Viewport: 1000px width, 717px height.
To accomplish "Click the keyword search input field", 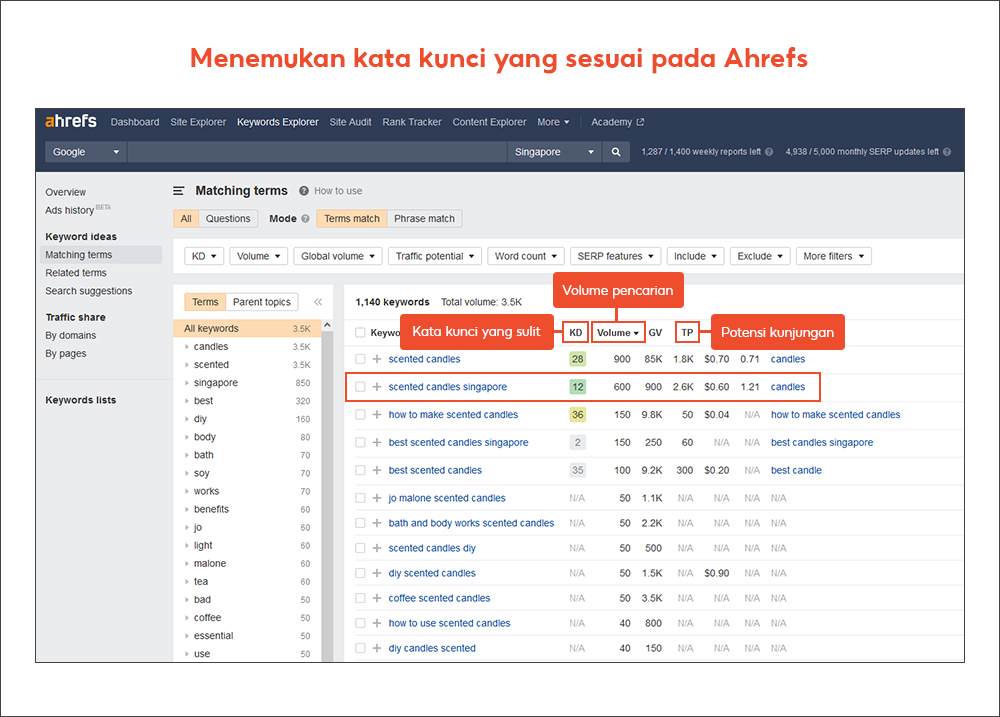I will (317, 152).
